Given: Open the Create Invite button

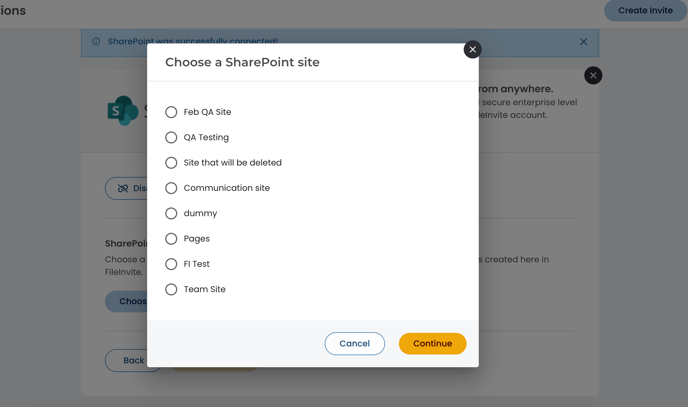Looking at the screenshot, I should 645,10.
